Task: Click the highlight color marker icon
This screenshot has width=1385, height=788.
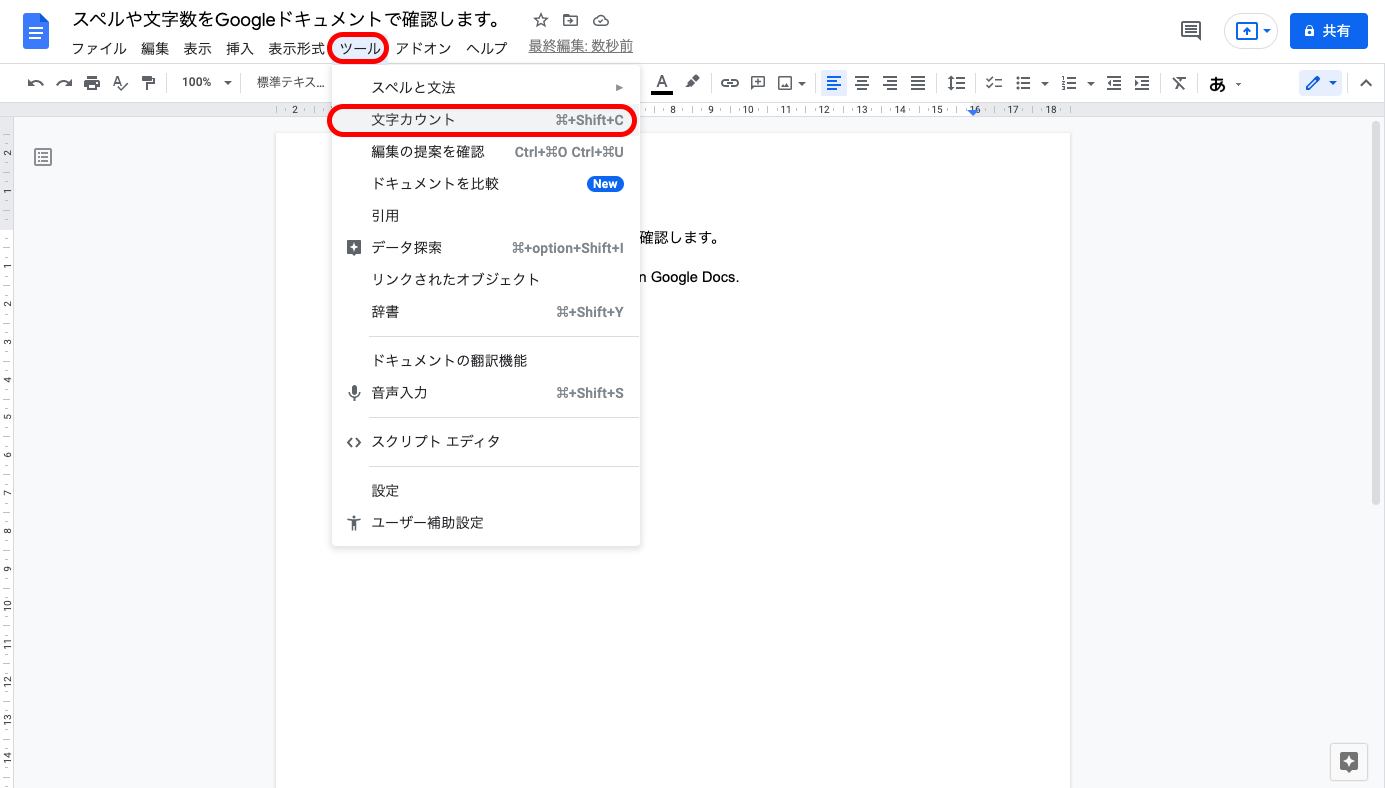Action: click(x=692, y=83)
